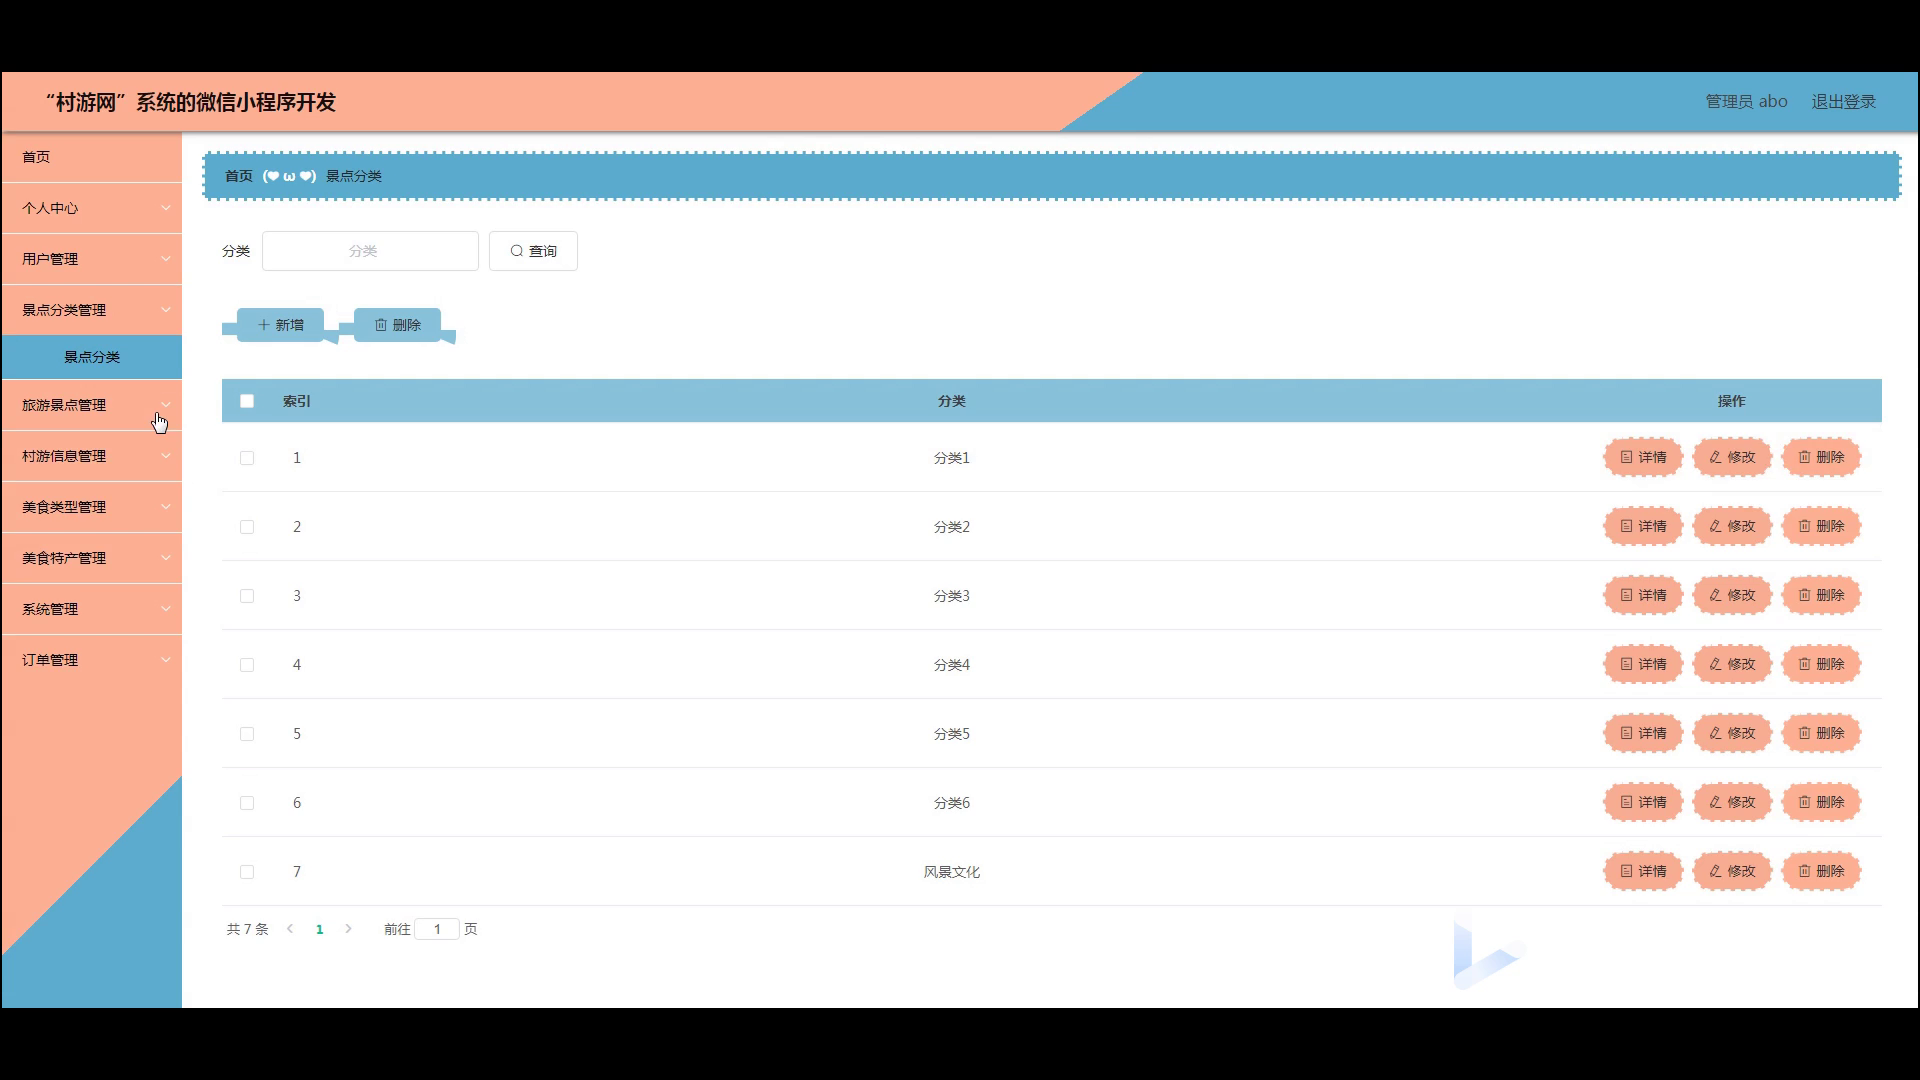This screenshot has width=1920, height=1080.
Task: Click the 删除 trash icon for 分类3
Action: pyautogui.click(x=1804, y=595)
